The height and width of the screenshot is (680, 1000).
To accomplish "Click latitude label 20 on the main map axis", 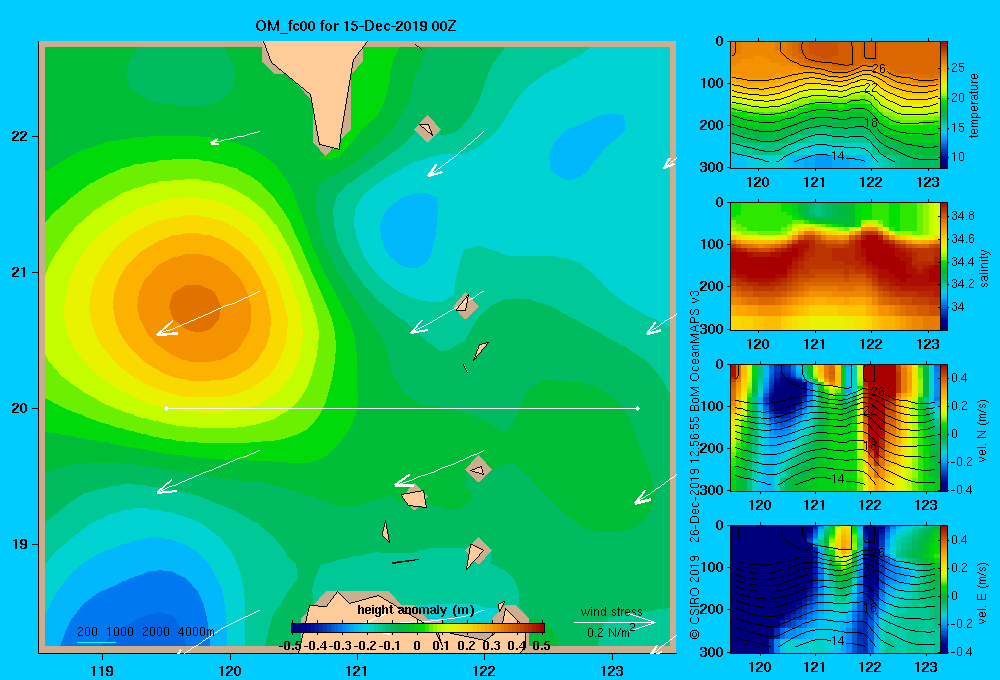I will click(x=19, y=408).
